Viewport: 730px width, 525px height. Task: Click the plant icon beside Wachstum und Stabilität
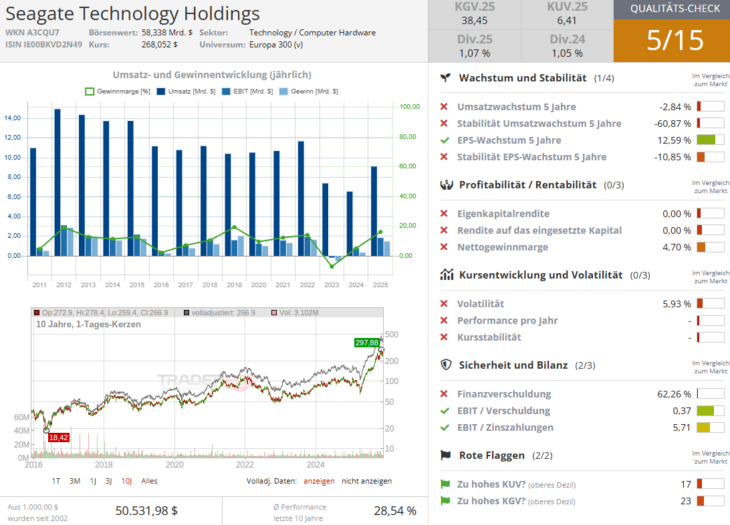[445, 77]
